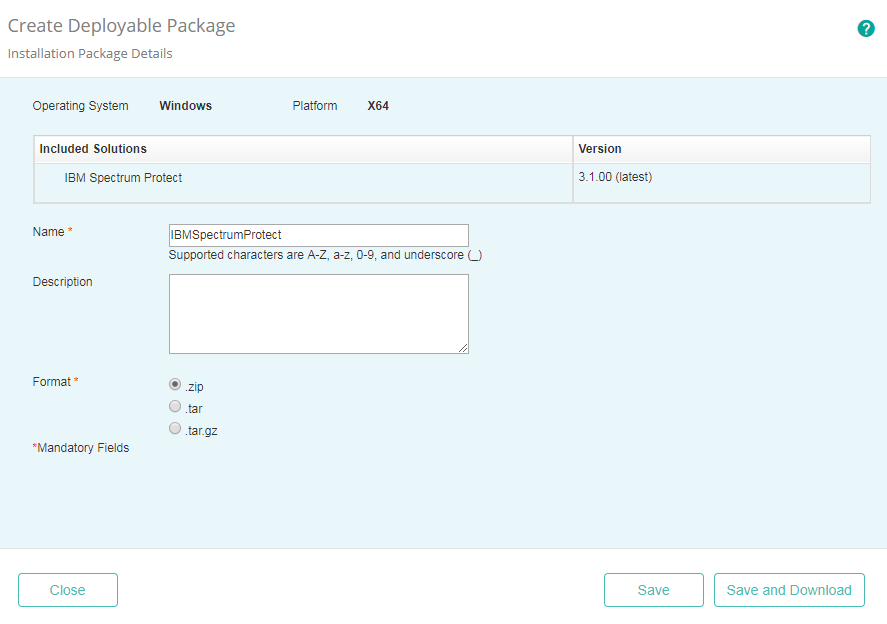
Task: Open the help icon
Action: coord(866,28)
